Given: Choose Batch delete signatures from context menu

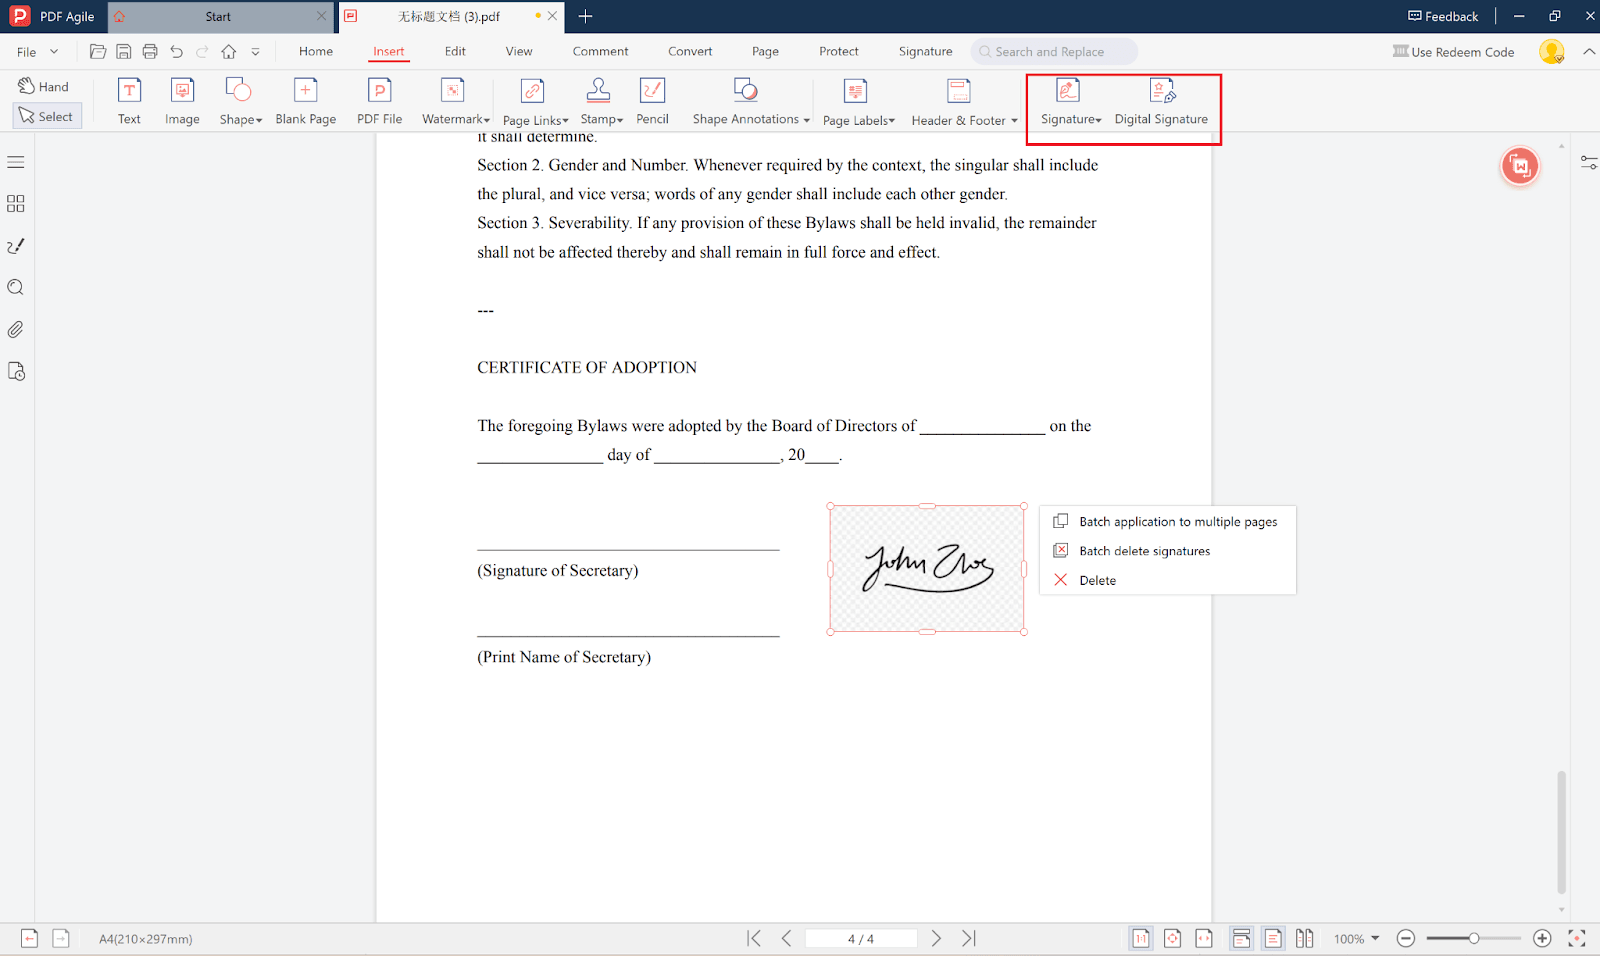Looking at the screenshot, I should (x=1144, y=551).
